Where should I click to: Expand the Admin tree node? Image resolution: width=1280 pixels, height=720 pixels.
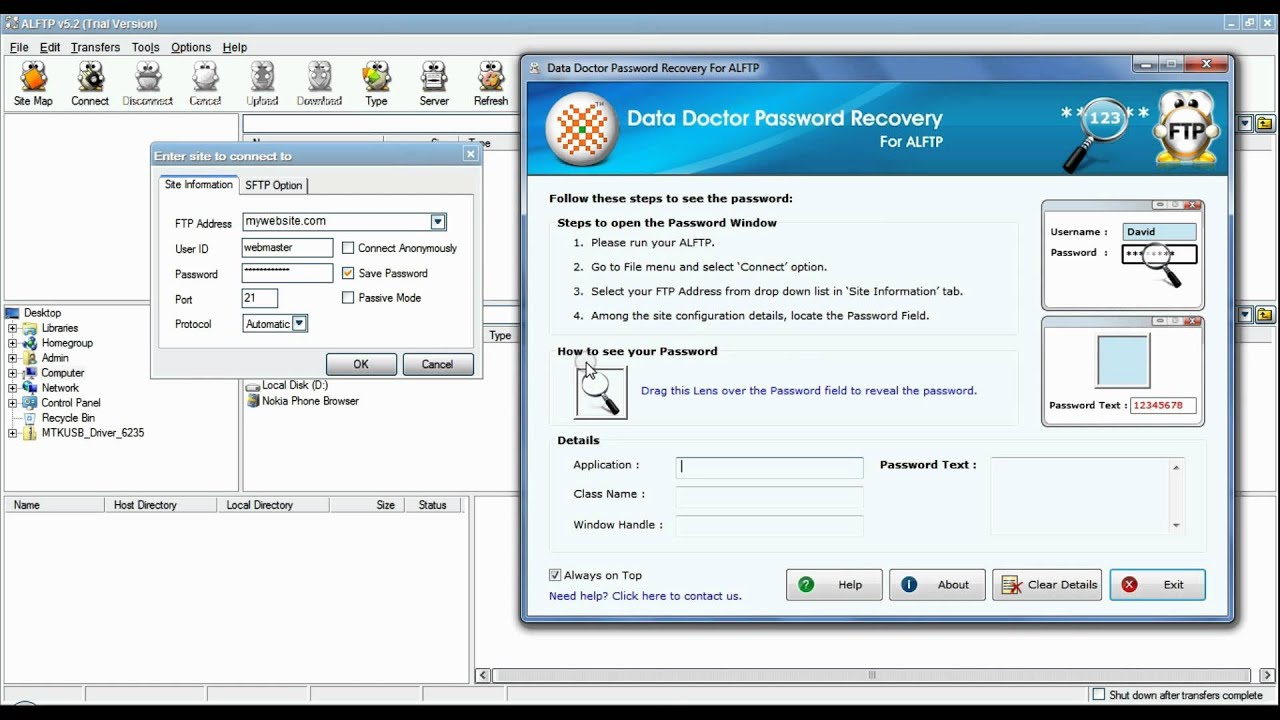[x=13, y=358]
